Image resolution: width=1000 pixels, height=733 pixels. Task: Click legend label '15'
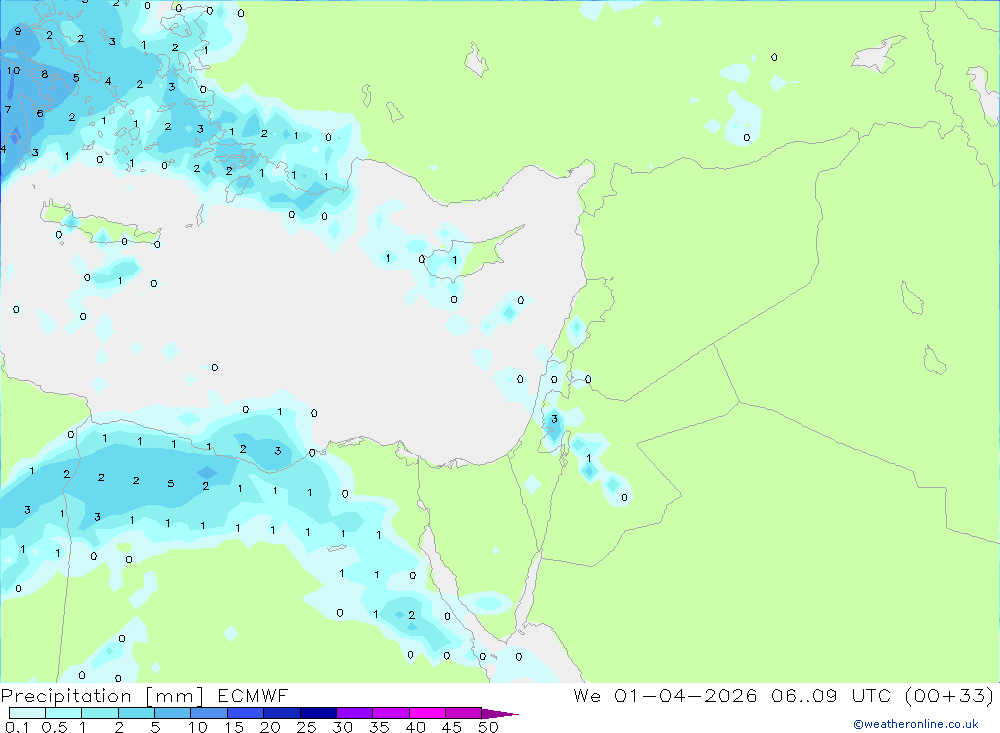click(x=234, y=727)
